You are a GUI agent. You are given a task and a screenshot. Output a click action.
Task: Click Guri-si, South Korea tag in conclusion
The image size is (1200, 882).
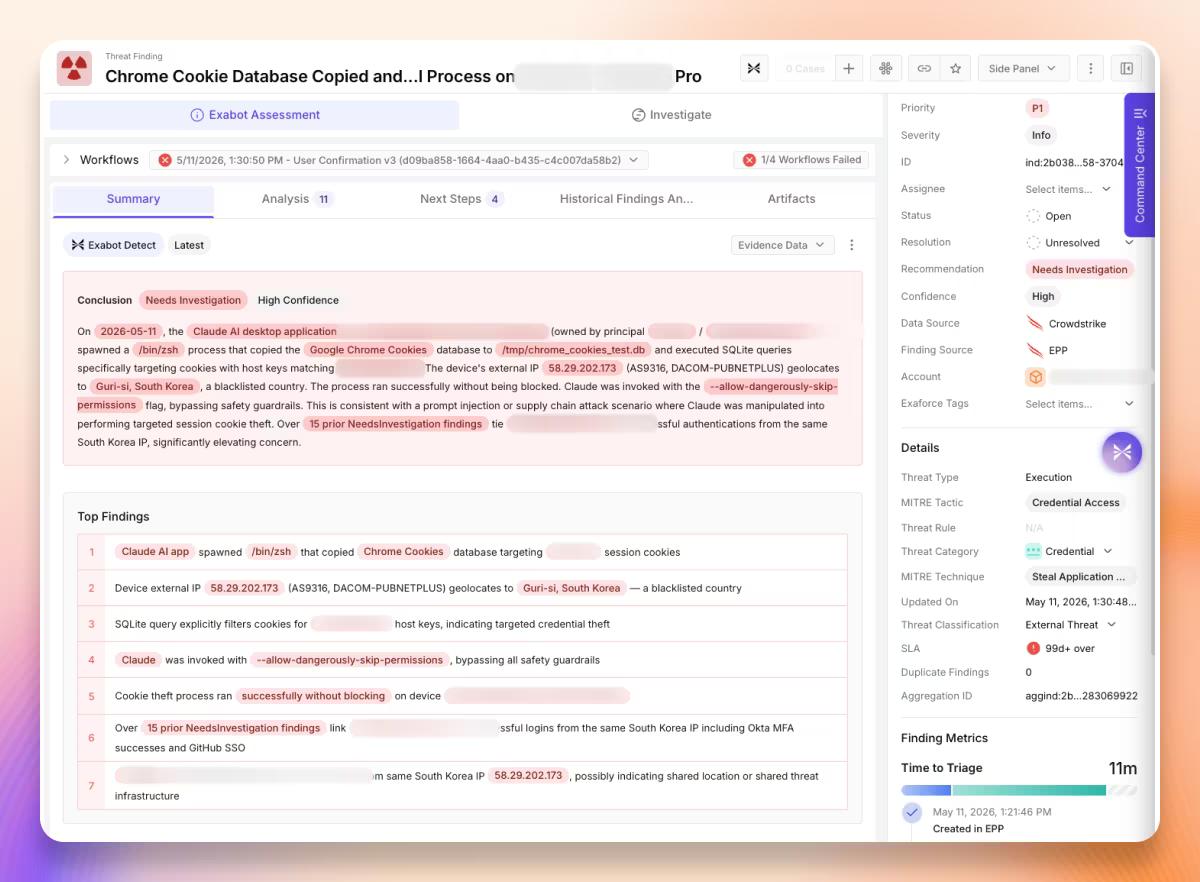[144, 387]
